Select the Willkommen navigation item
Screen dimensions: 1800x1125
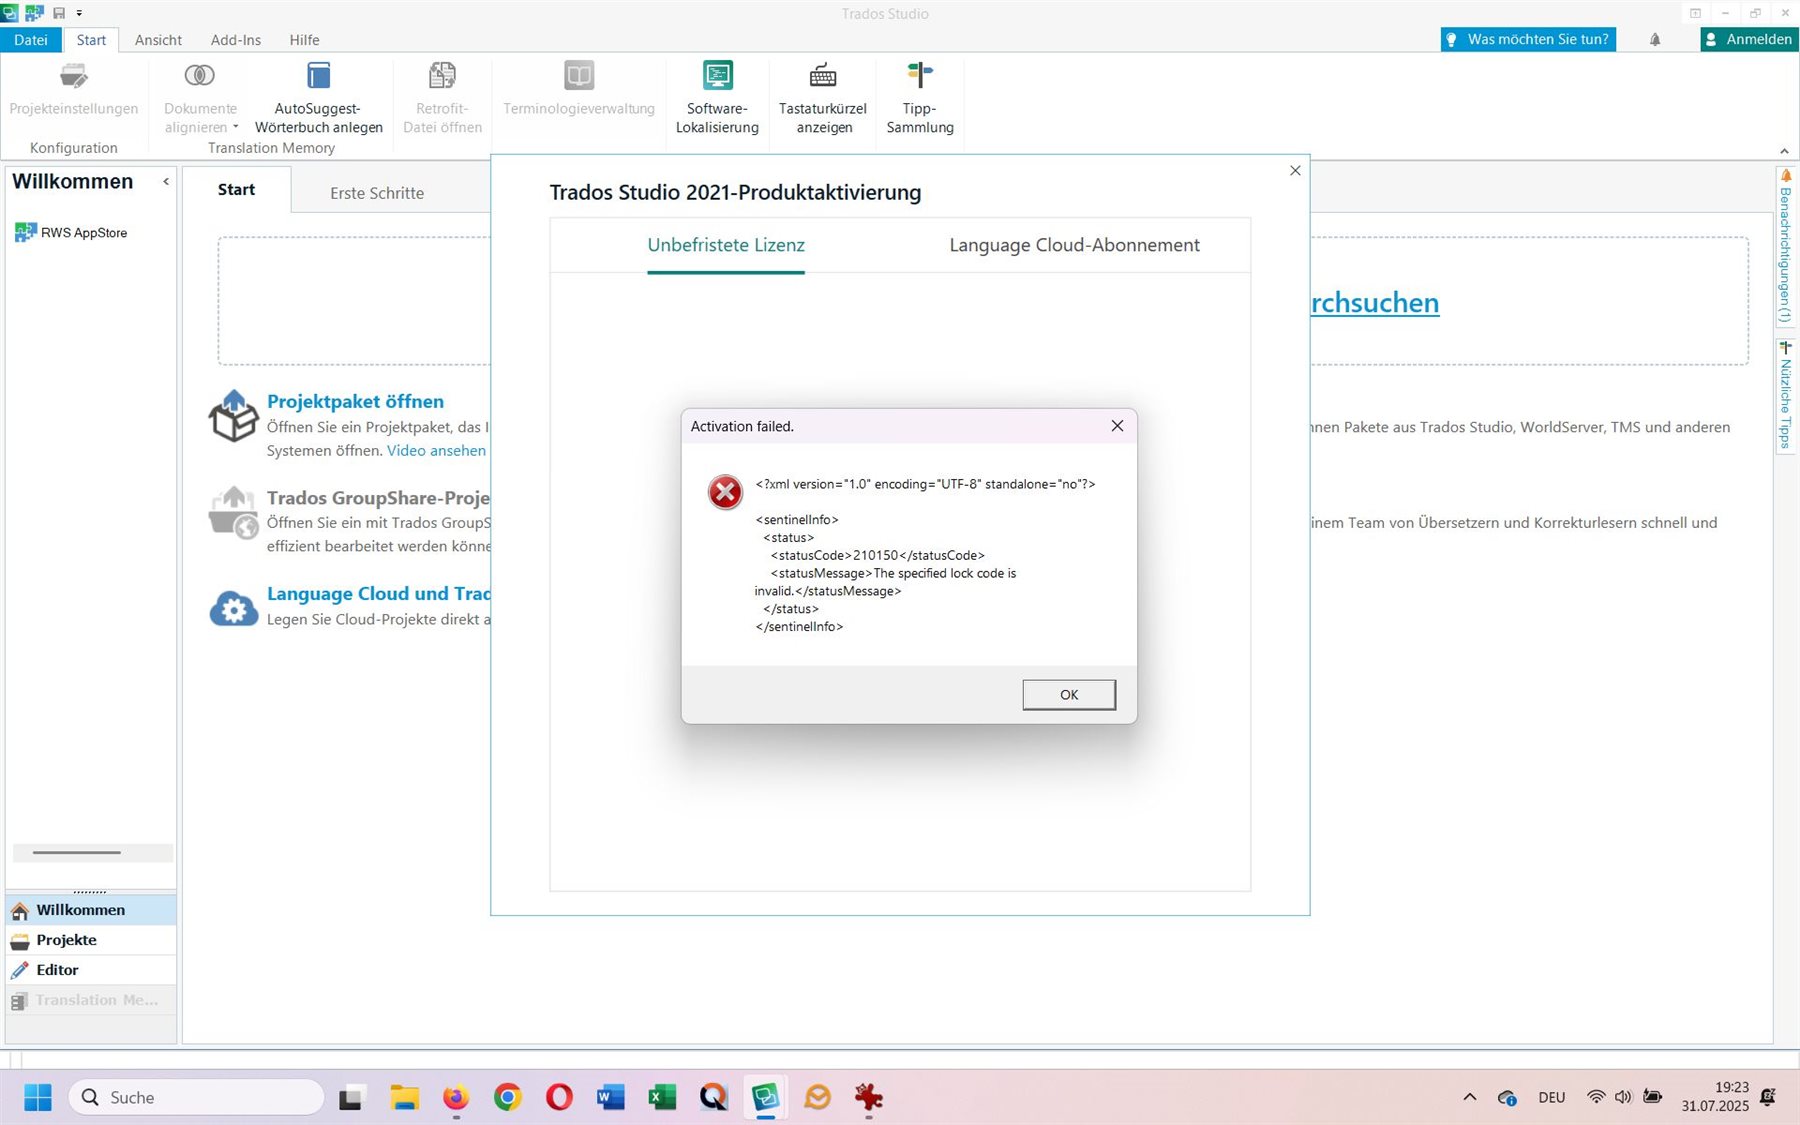pos(80,909)
